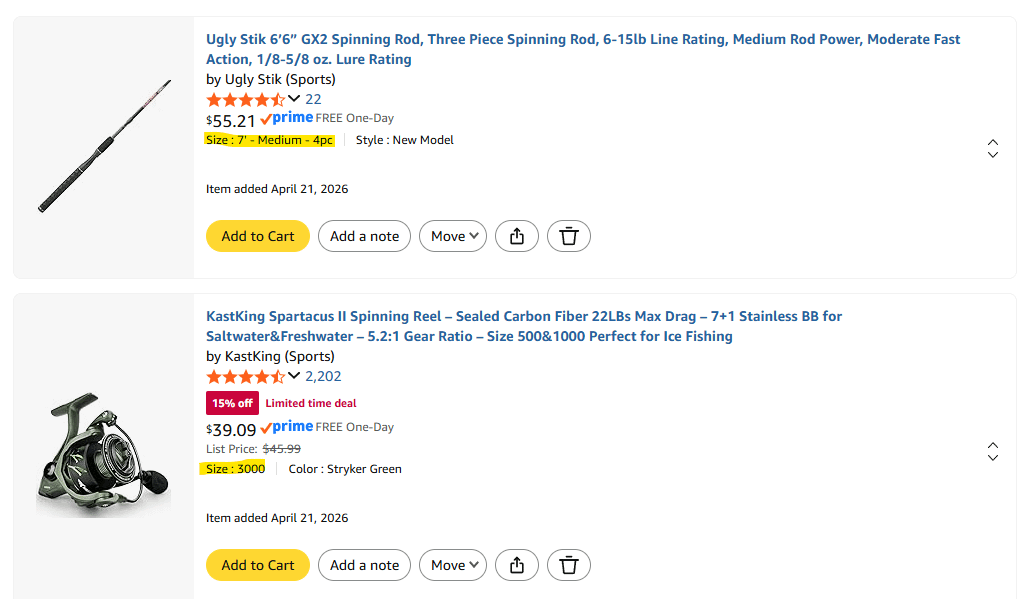This screenshot has height=599, width=1021.
Task: Add Ugly Stik rod to cart
Action: (x=258, y=236)
